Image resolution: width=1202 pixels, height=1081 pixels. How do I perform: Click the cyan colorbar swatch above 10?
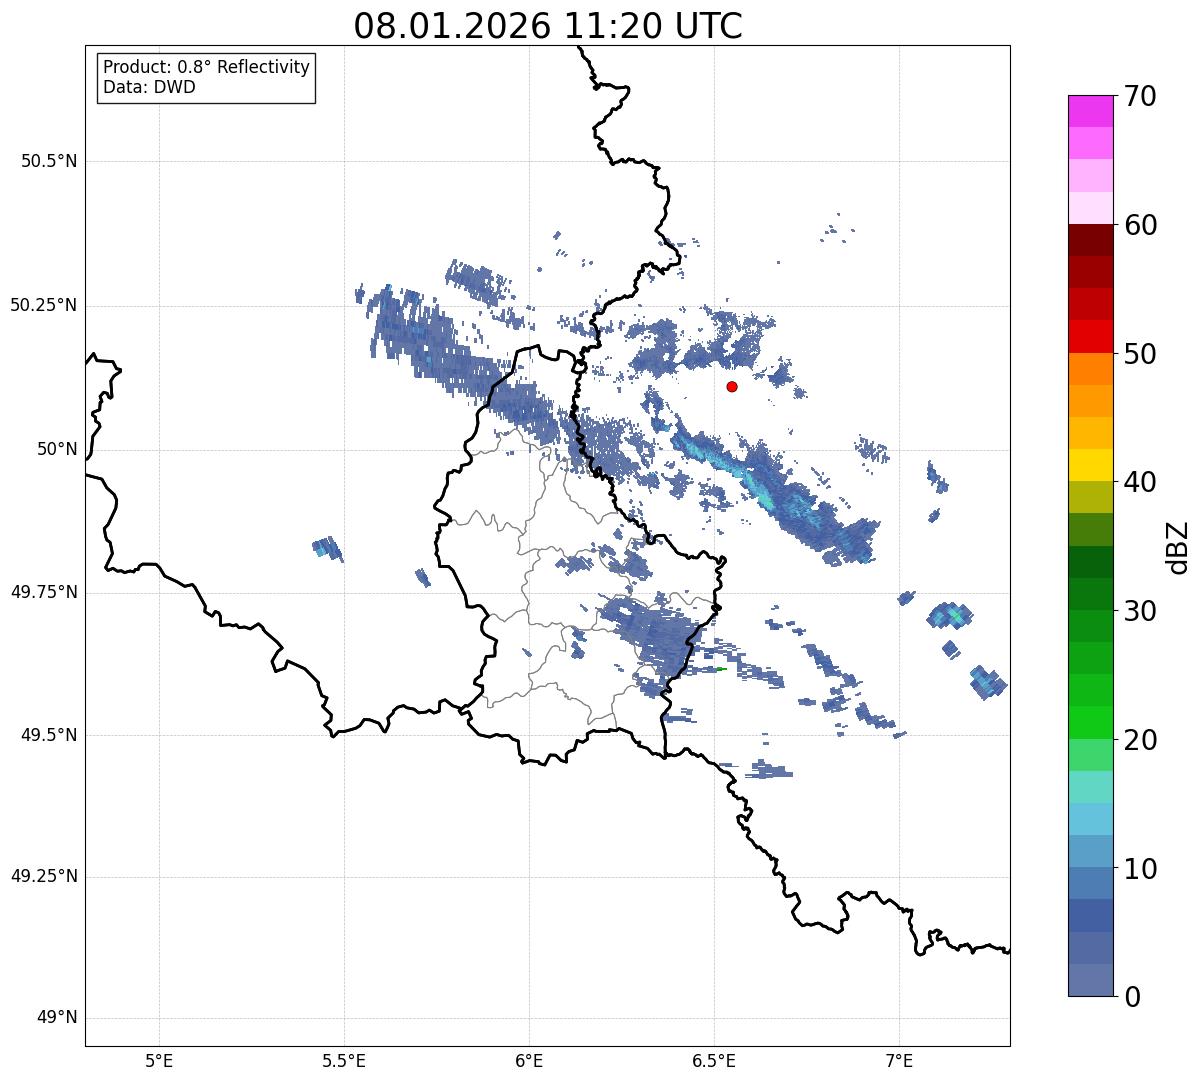pyautogui.click(x=1090, y=819)
